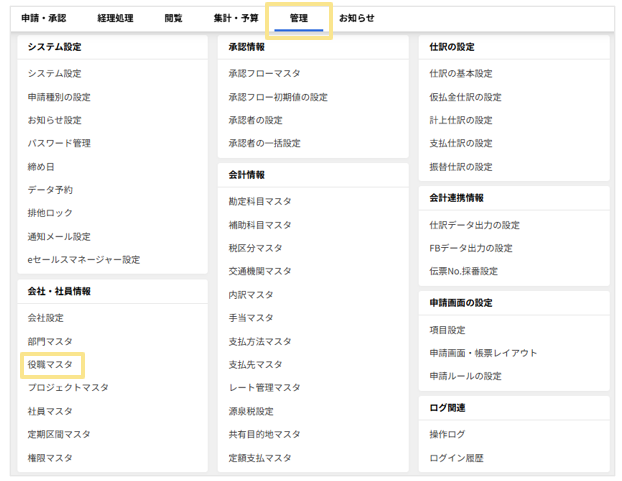Select 承認フローマスタ
This screenshot has width=622, height=481.
tap(264, 73)
